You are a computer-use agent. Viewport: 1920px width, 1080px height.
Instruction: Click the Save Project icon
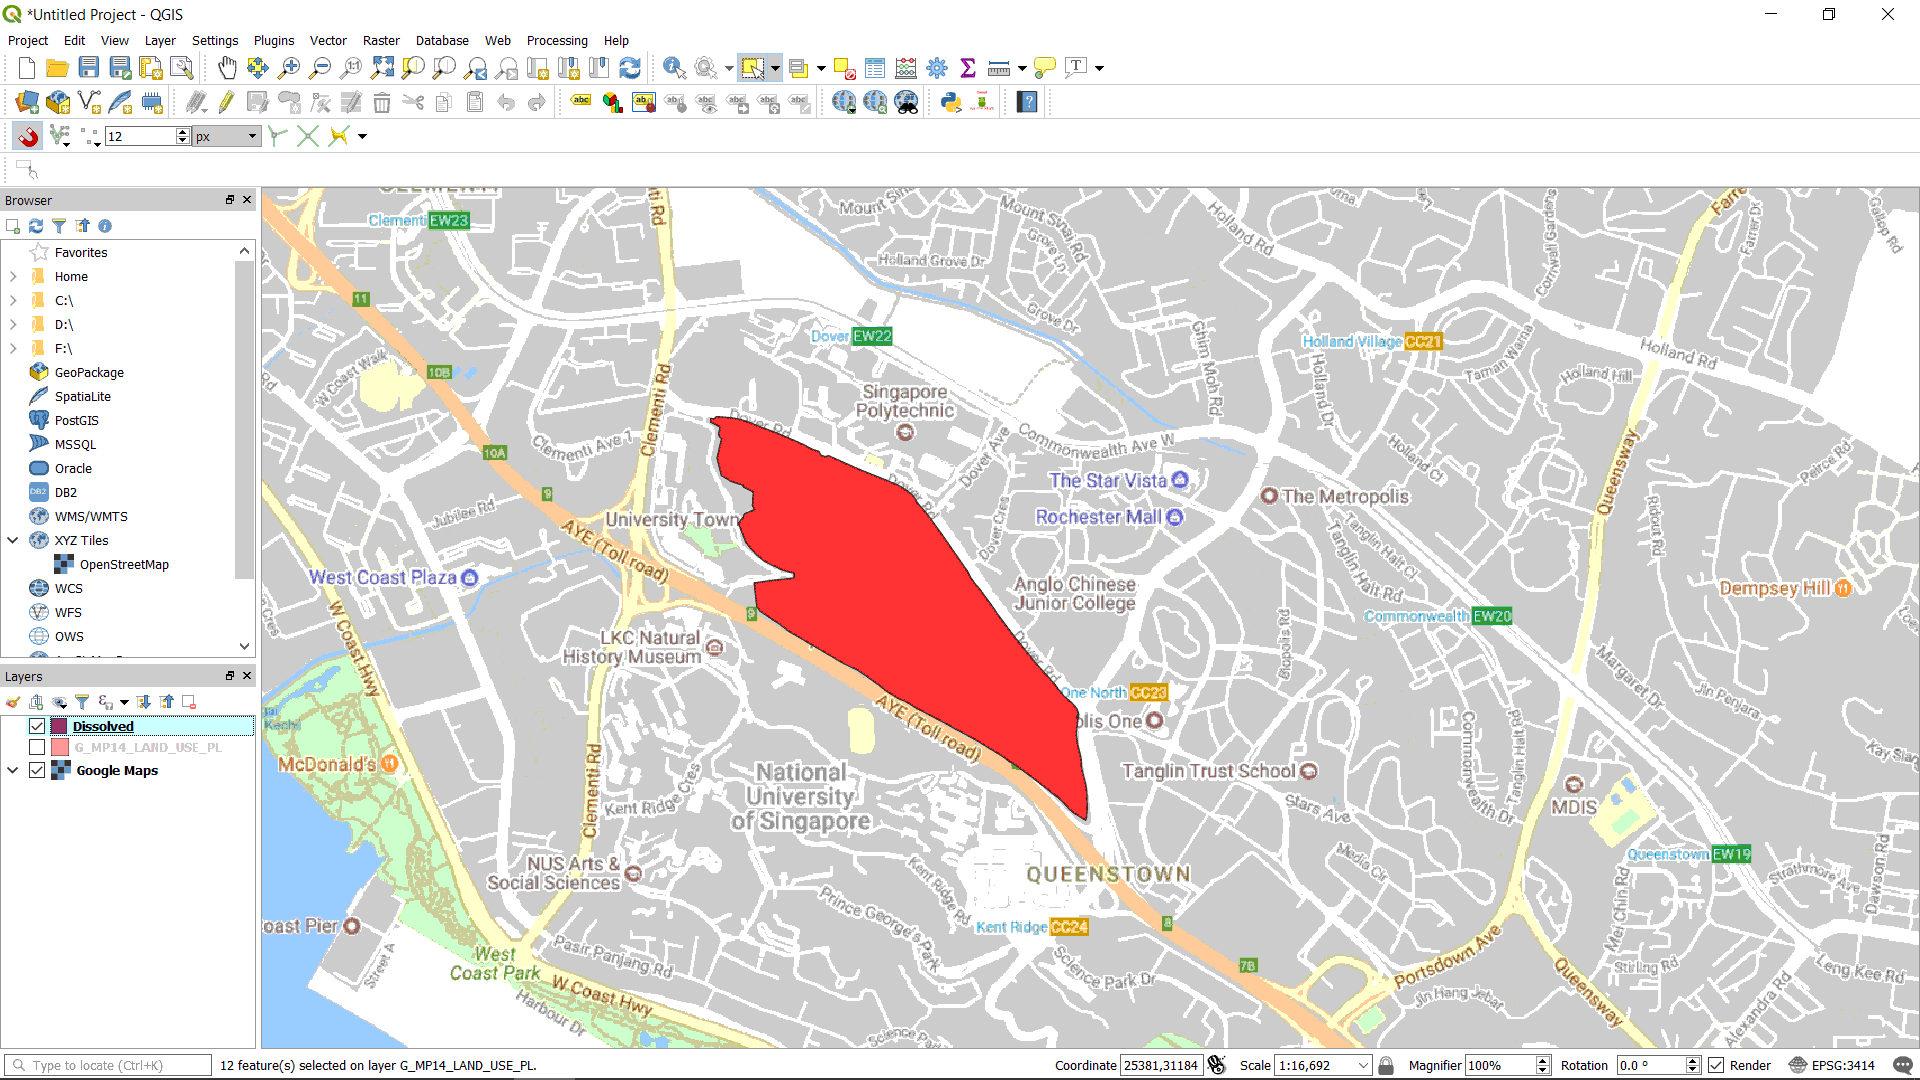click(89, 68)
